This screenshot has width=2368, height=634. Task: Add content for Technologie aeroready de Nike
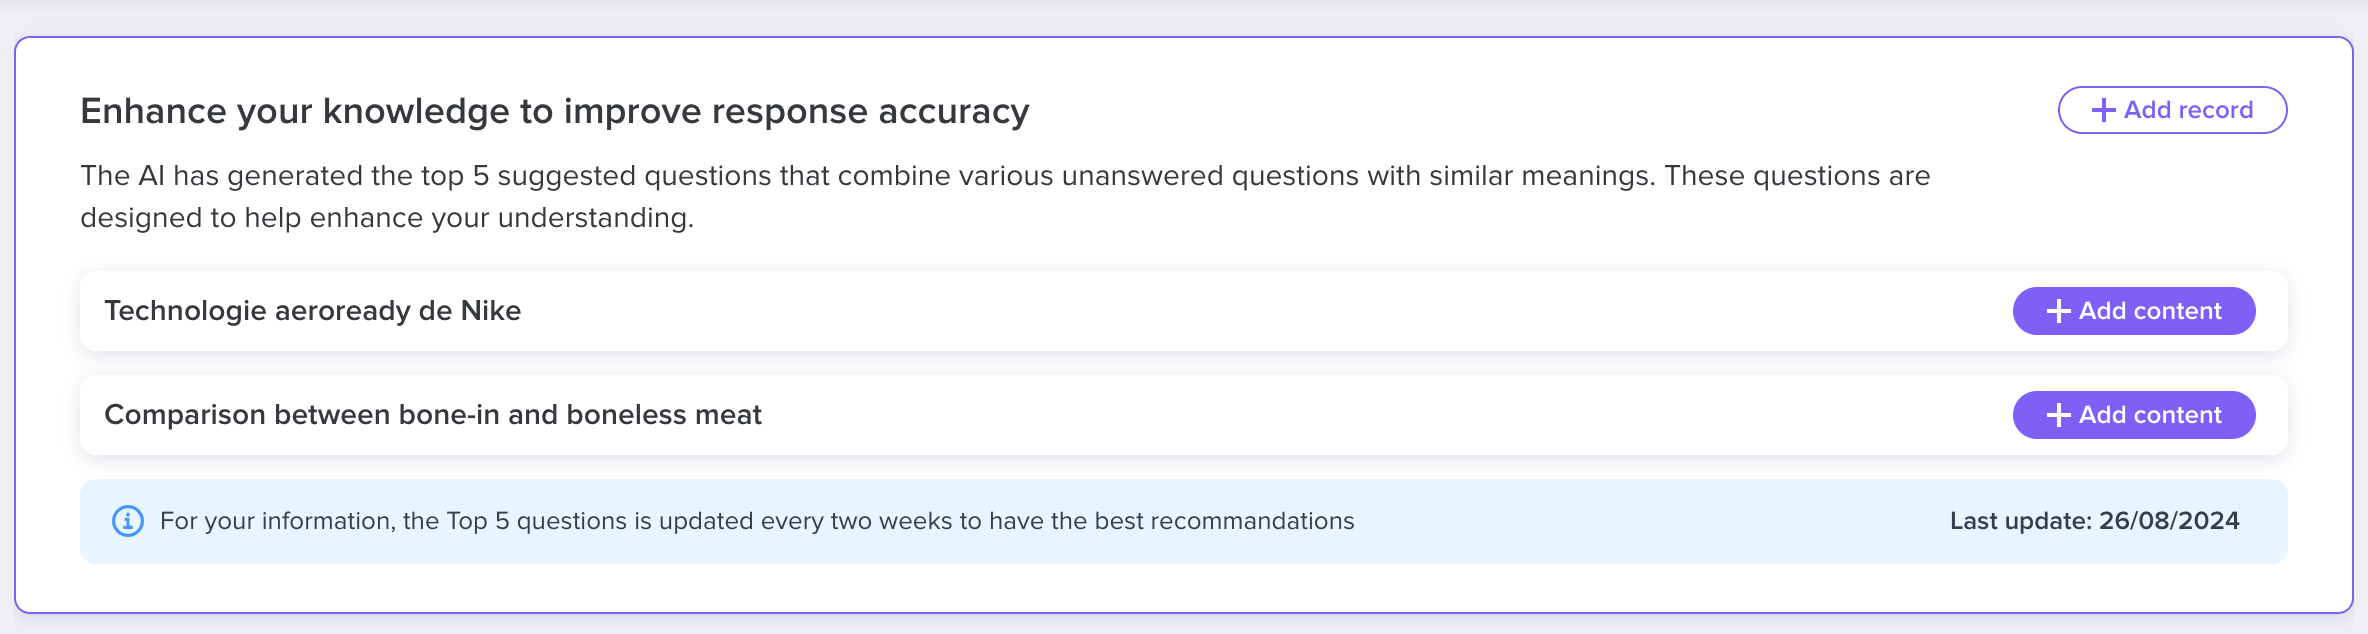point(2134,311)
